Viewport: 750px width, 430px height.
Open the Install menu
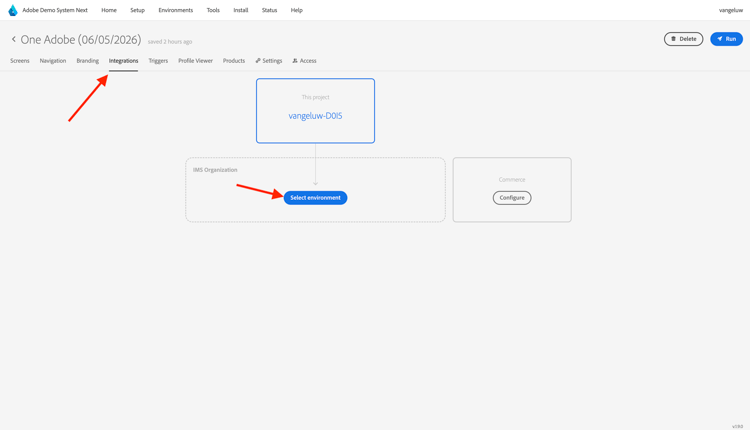(241, 10)
